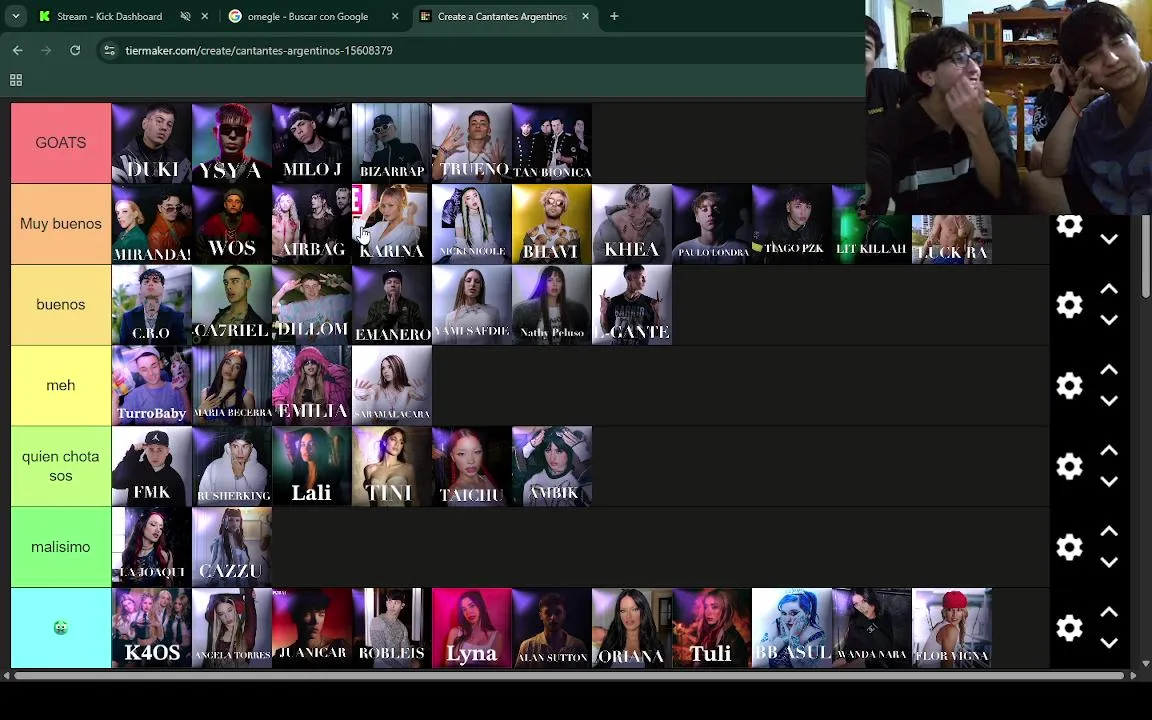Open settings gear for meh row

point(1069,385)
